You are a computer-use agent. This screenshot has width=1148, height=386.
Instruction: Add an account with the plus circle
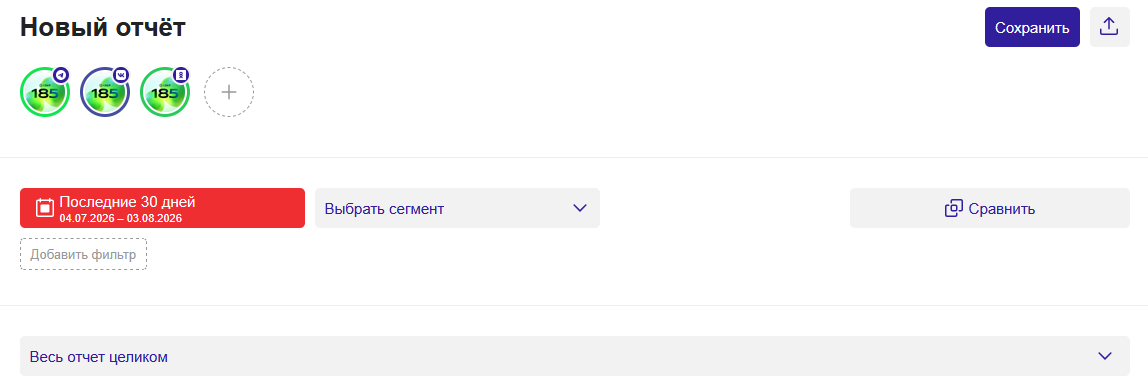229,92
